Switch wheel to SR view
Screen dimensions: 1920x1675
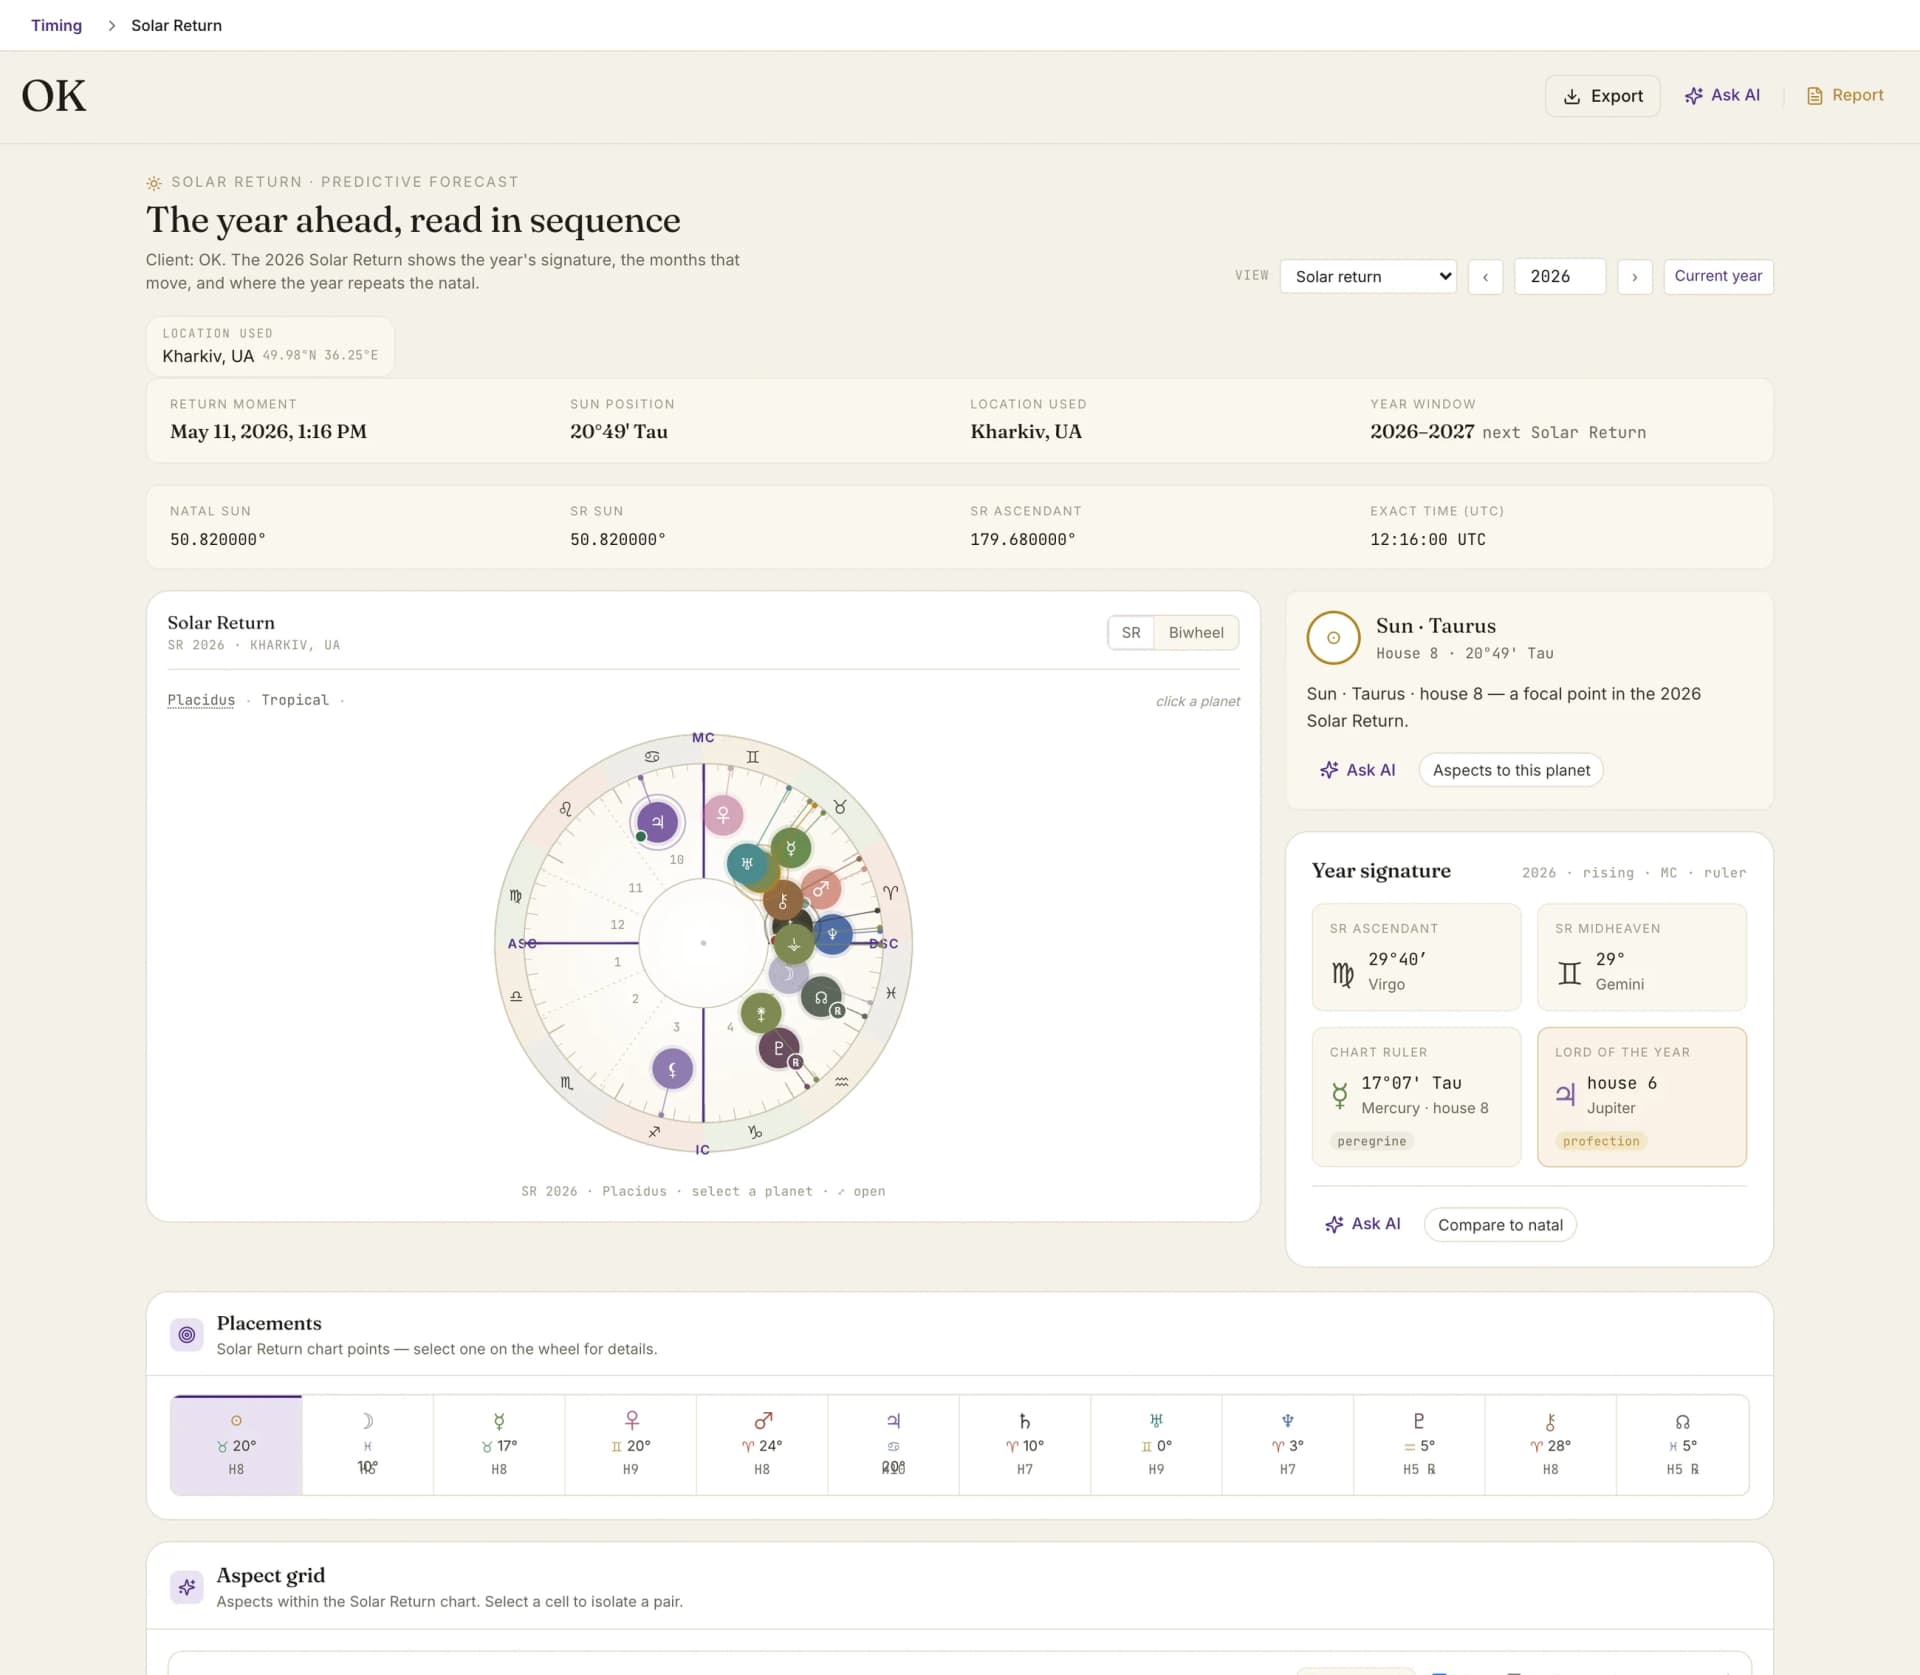[1131, 633]
